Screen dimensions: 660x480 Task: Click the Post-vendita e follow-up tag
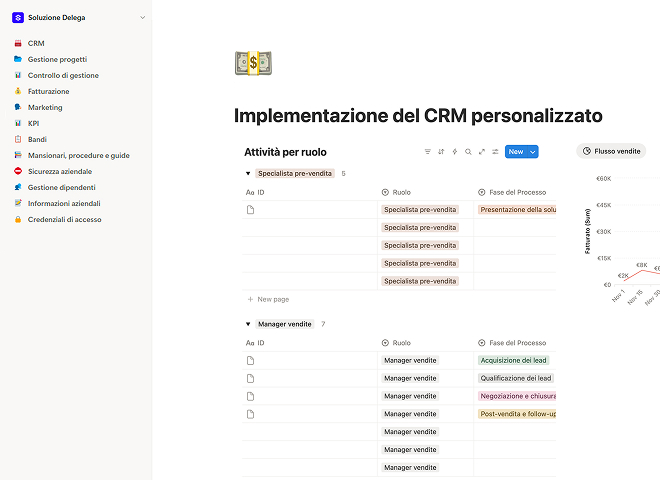point(517,414)
